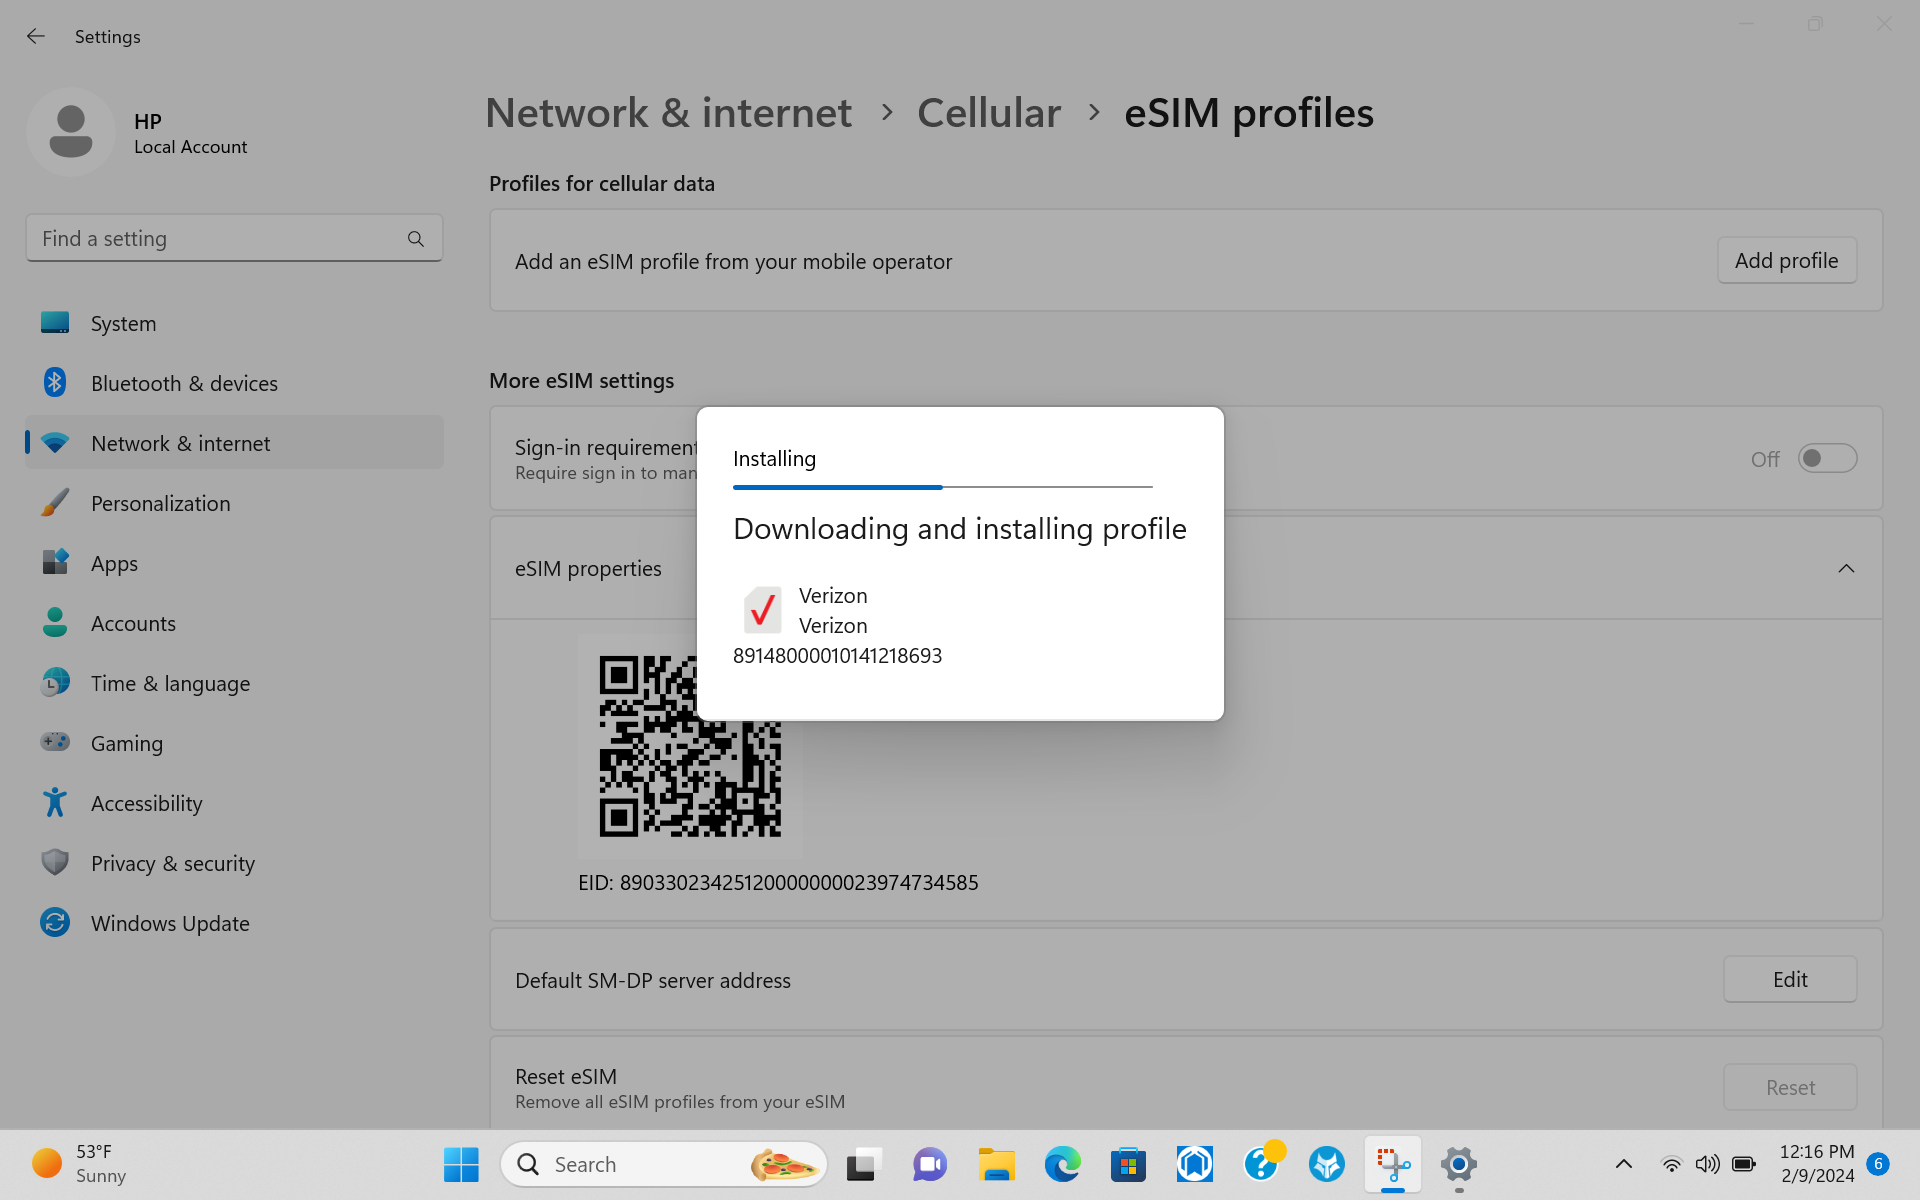Click the battery icon in system tray

tap(1744, 1164)
